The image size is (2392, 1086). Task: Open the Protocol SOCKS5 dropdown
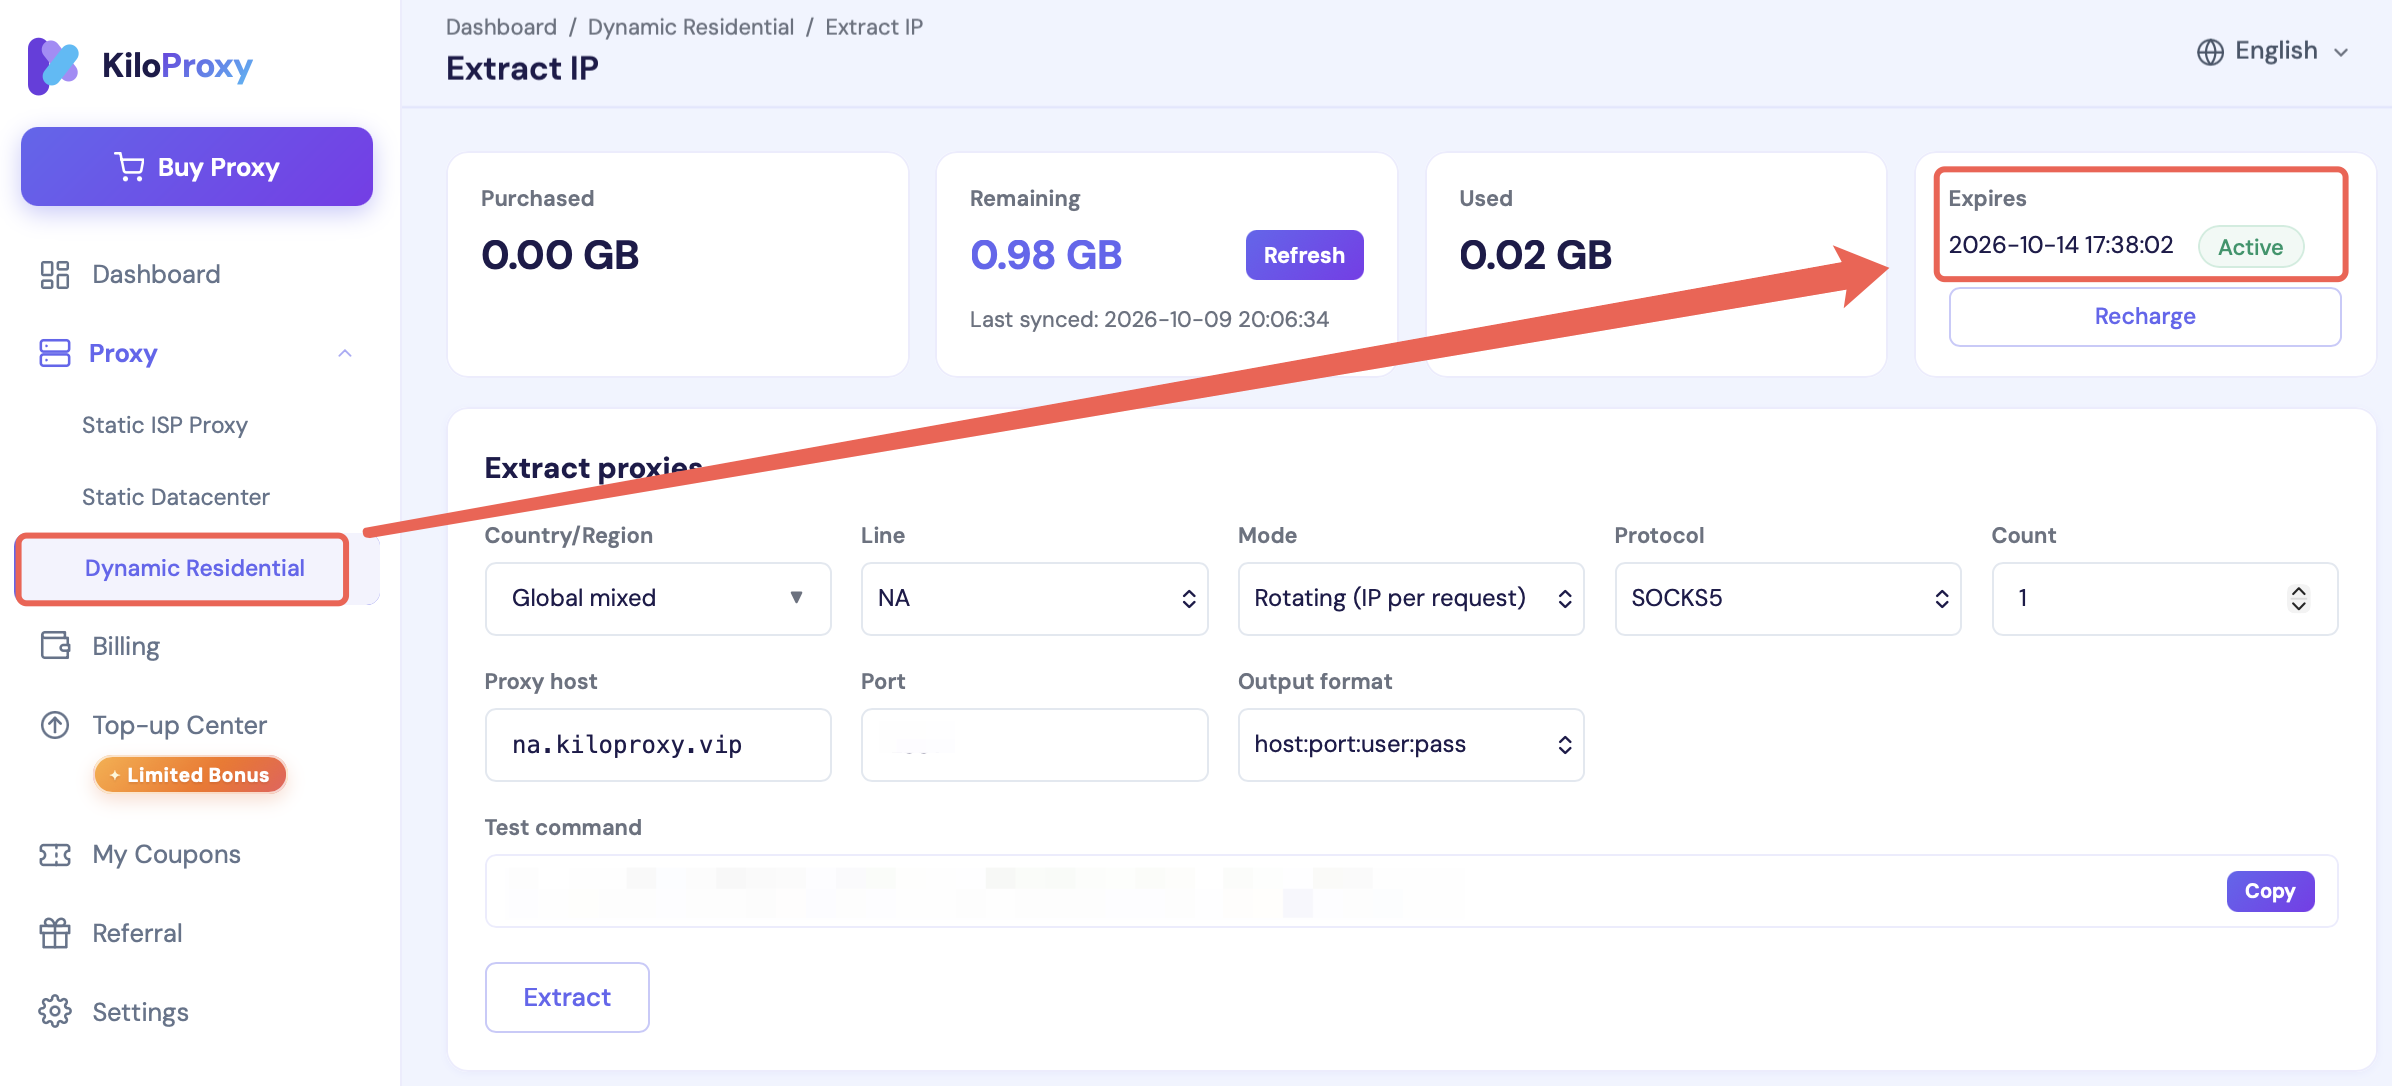(x=1788, y=598)
